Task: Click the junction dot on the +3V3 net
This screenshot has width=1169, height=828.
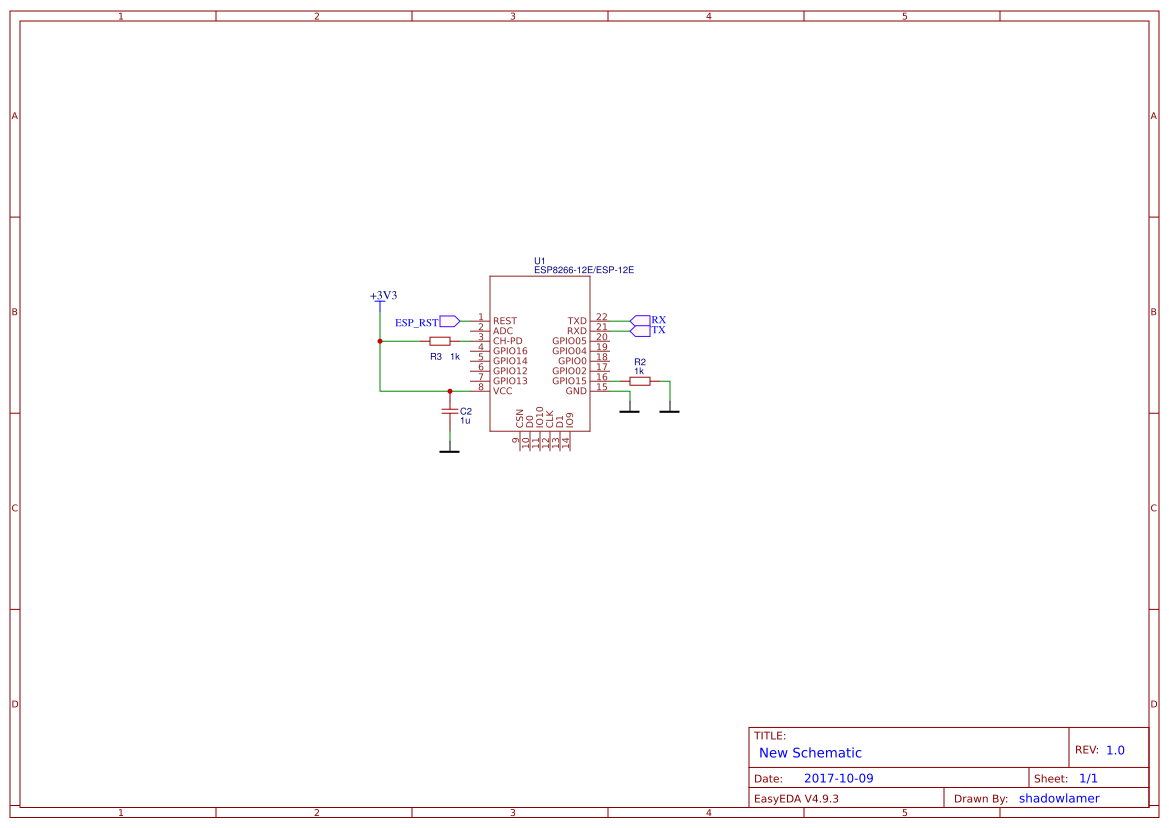Action: 380,341
